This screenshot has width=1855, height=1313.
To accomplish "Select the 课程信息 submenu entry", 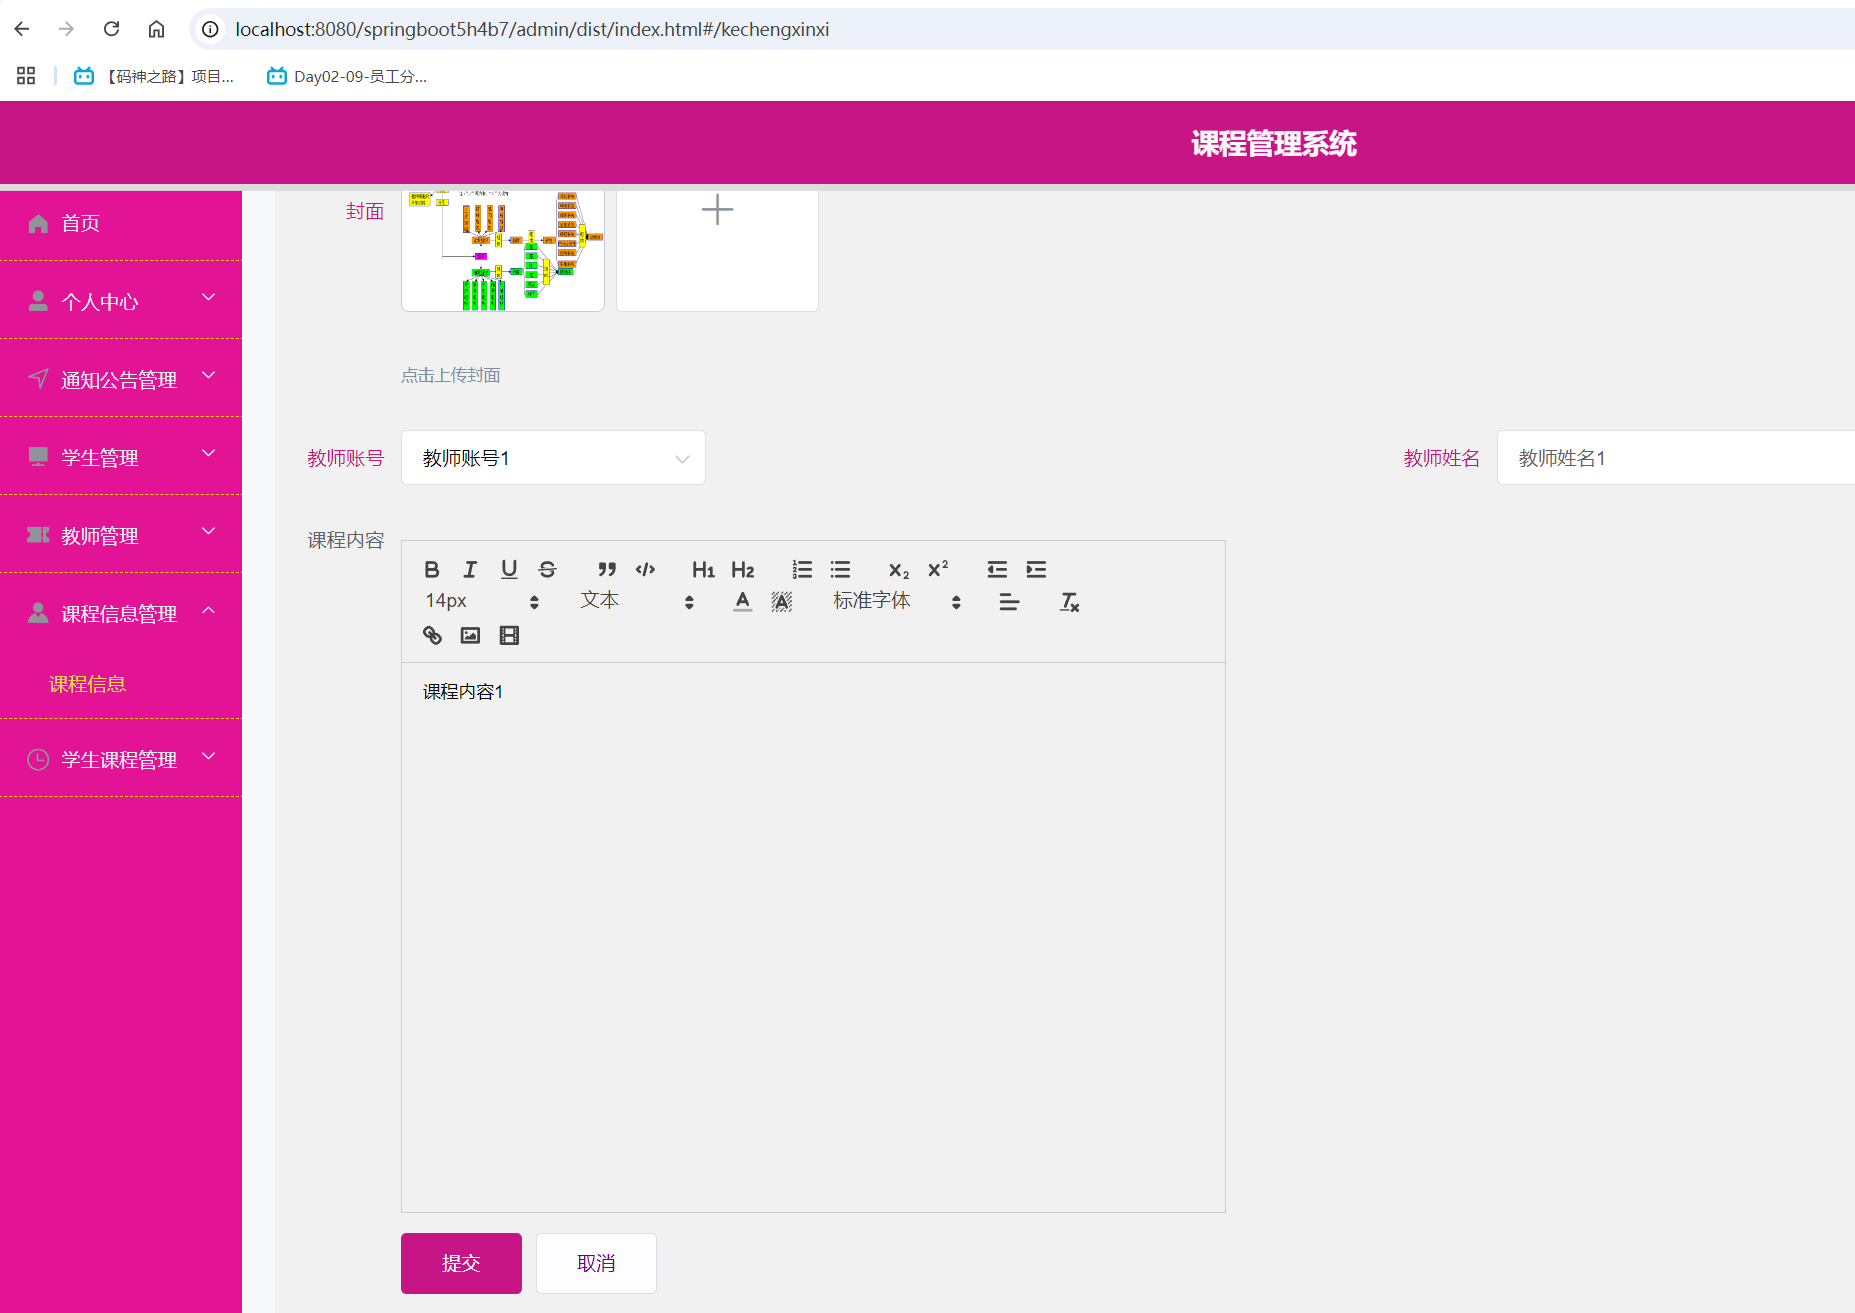I will [x=88, y=684].
